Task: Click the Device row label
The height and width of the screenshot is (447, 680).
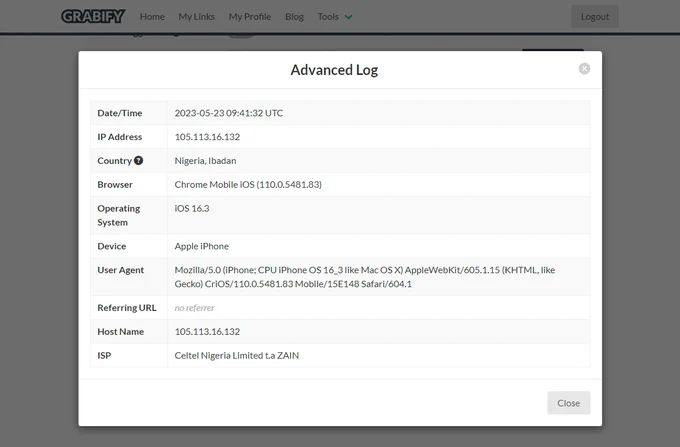Action: (111, 246)
